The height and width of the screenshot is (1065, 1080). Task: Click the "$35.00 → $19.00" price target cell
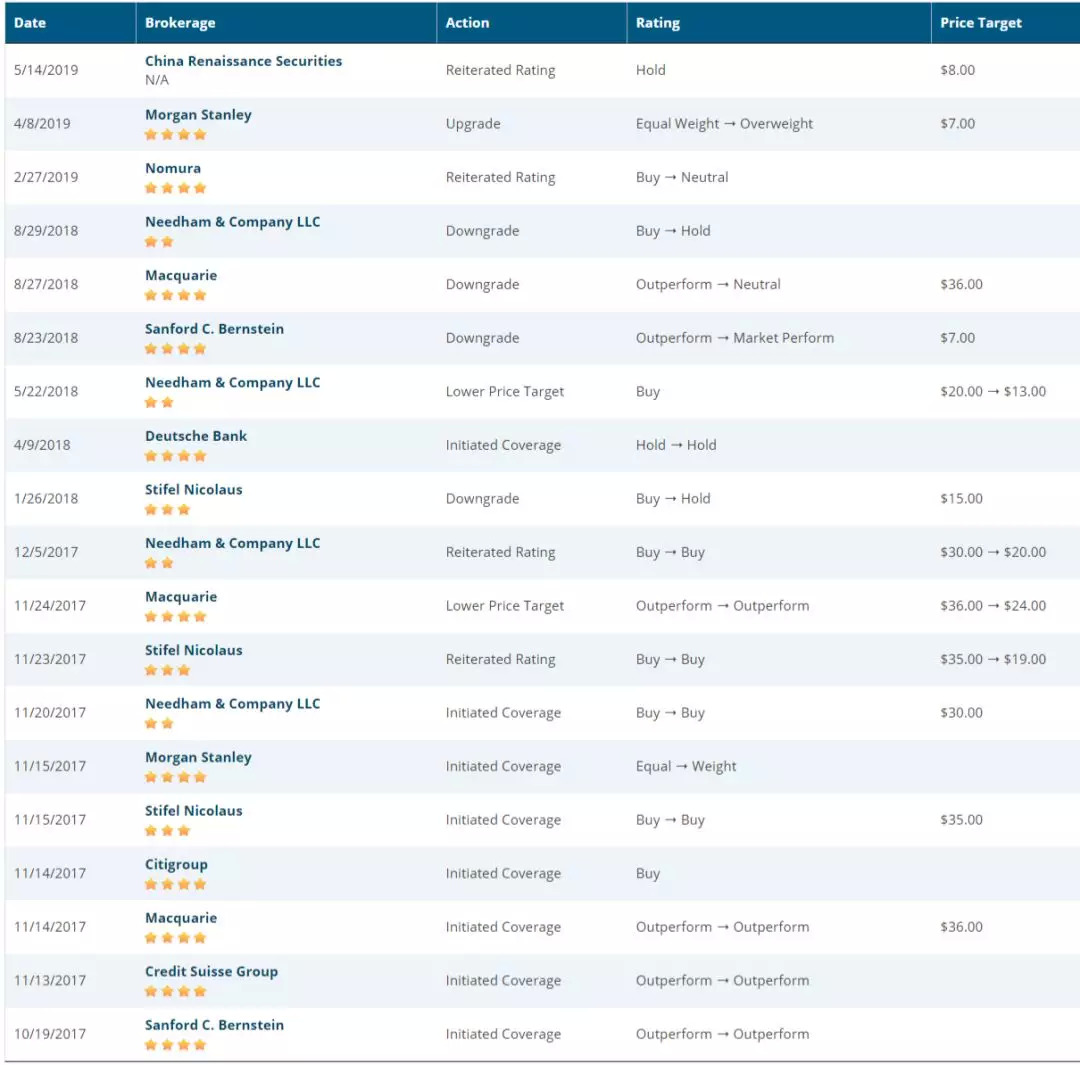click(993, 659)
